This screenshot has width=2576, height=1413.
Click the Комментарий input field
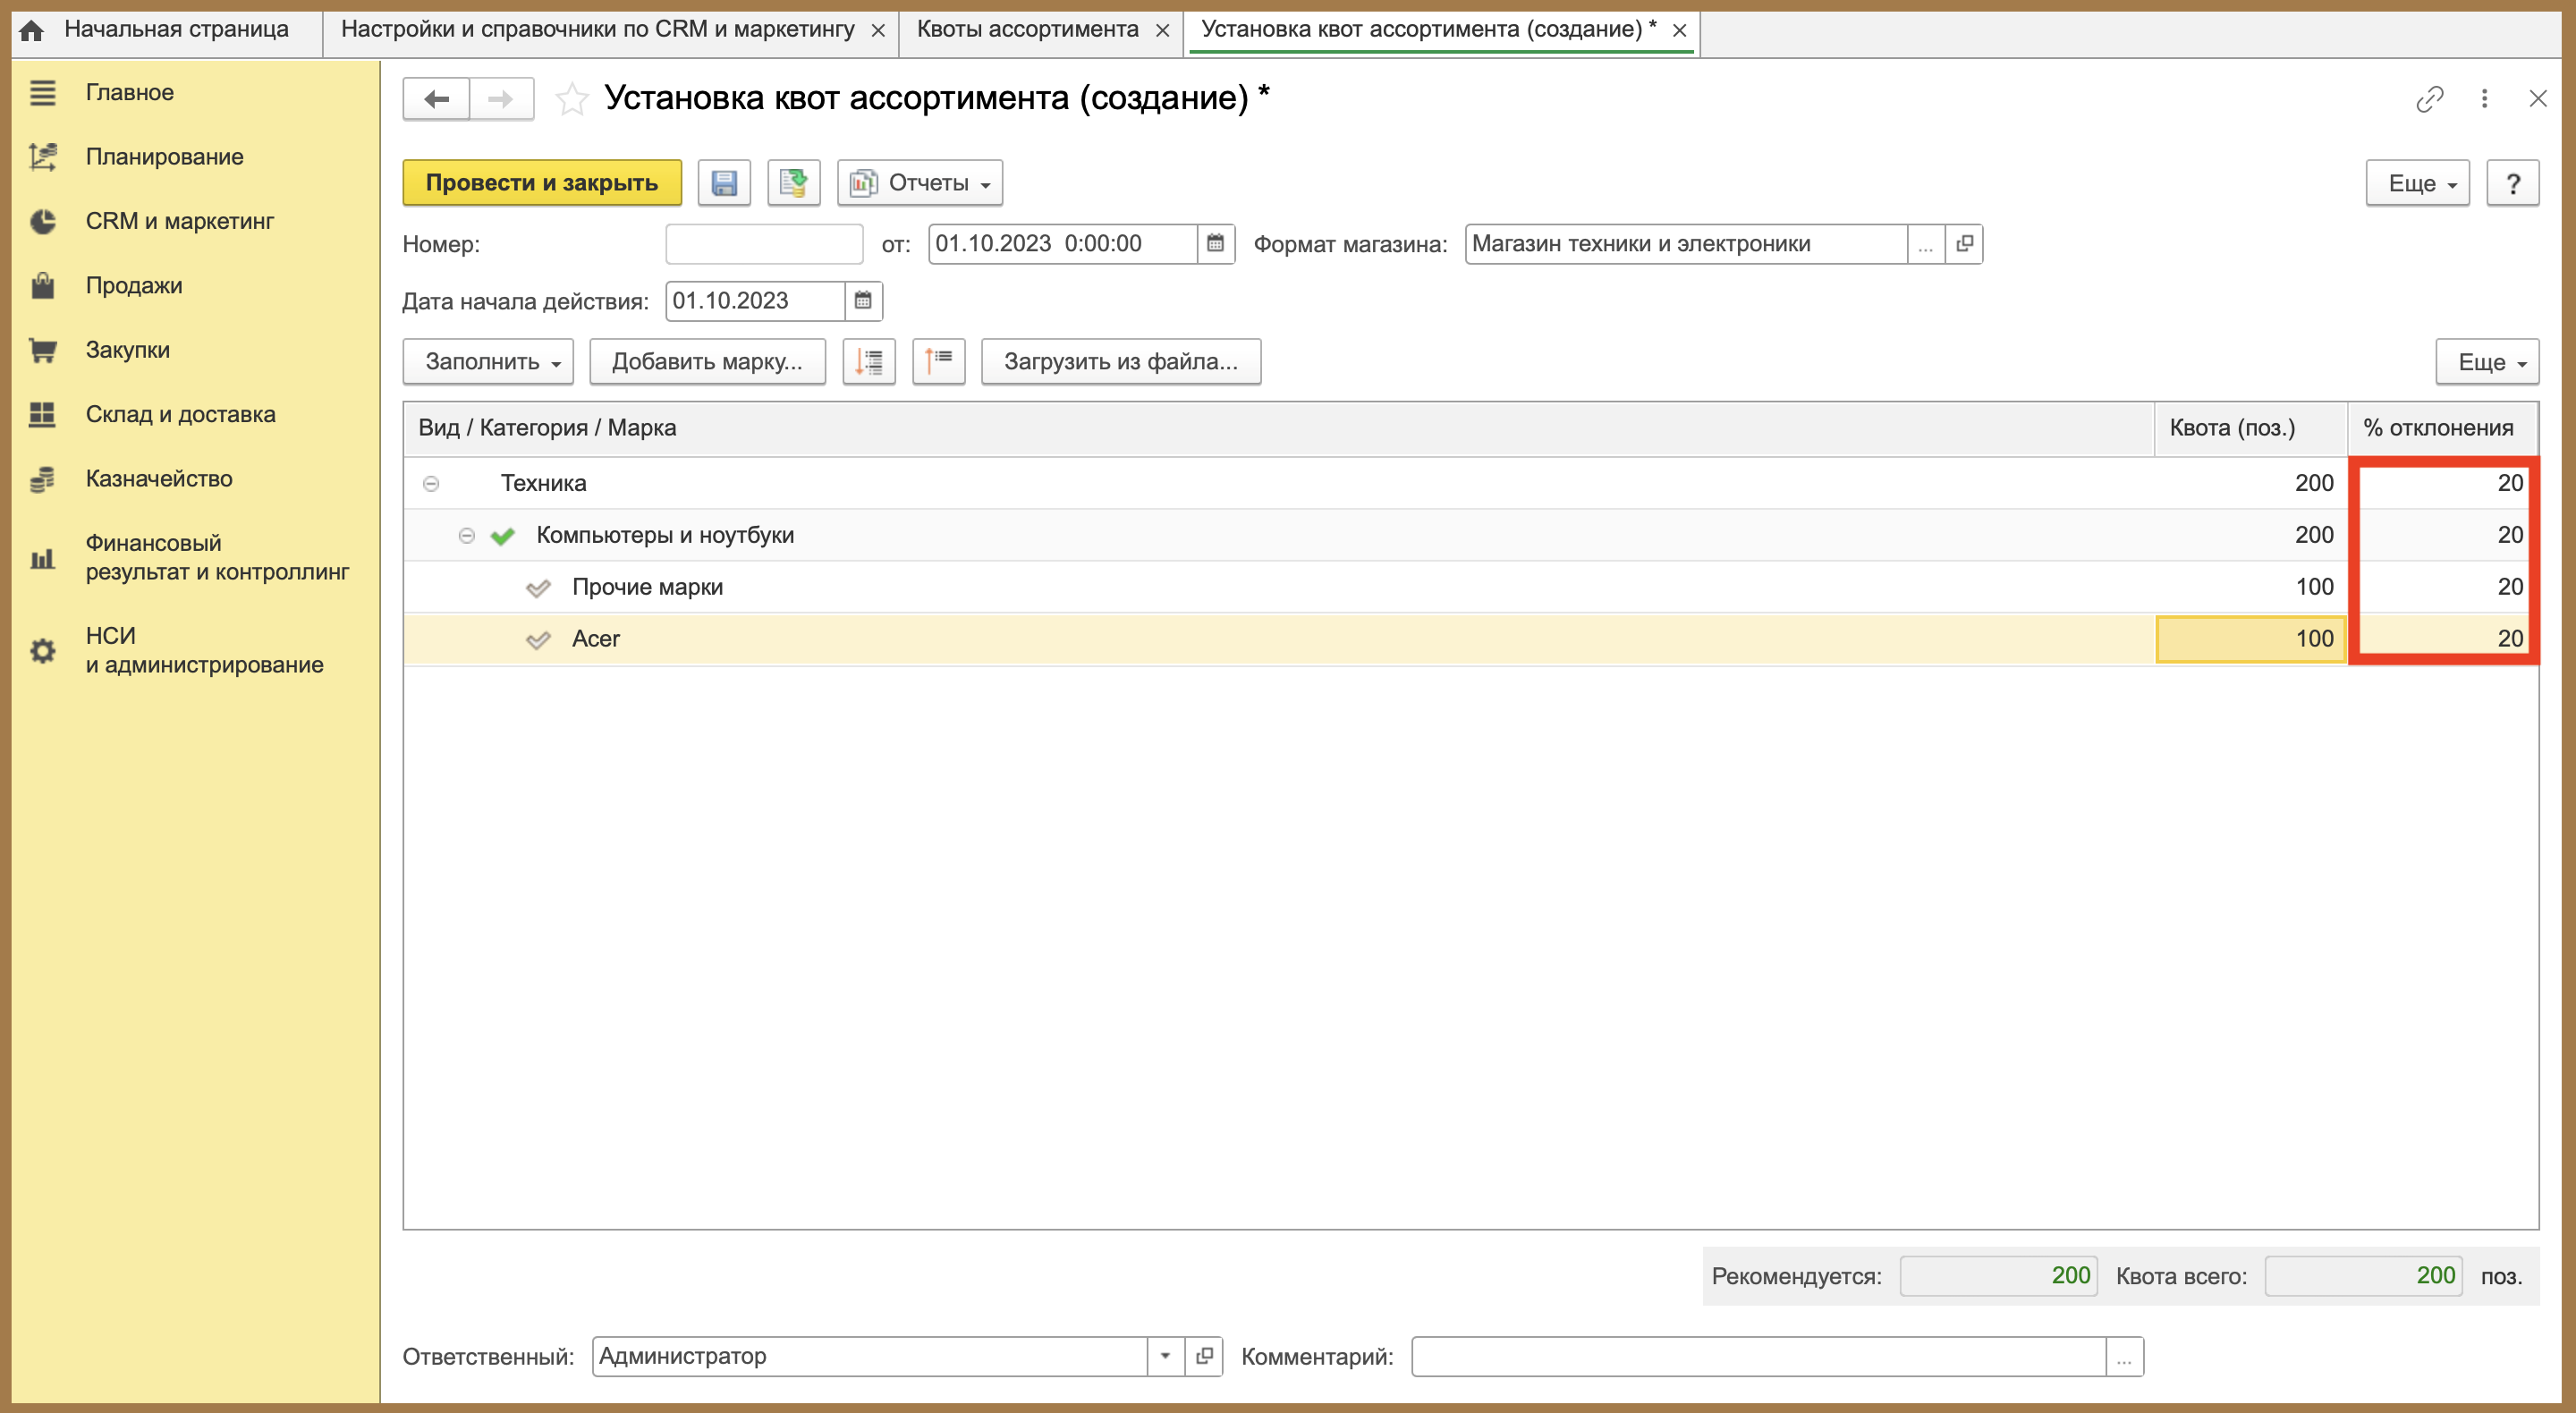pyautogui.click(x=1758, y=1357)
